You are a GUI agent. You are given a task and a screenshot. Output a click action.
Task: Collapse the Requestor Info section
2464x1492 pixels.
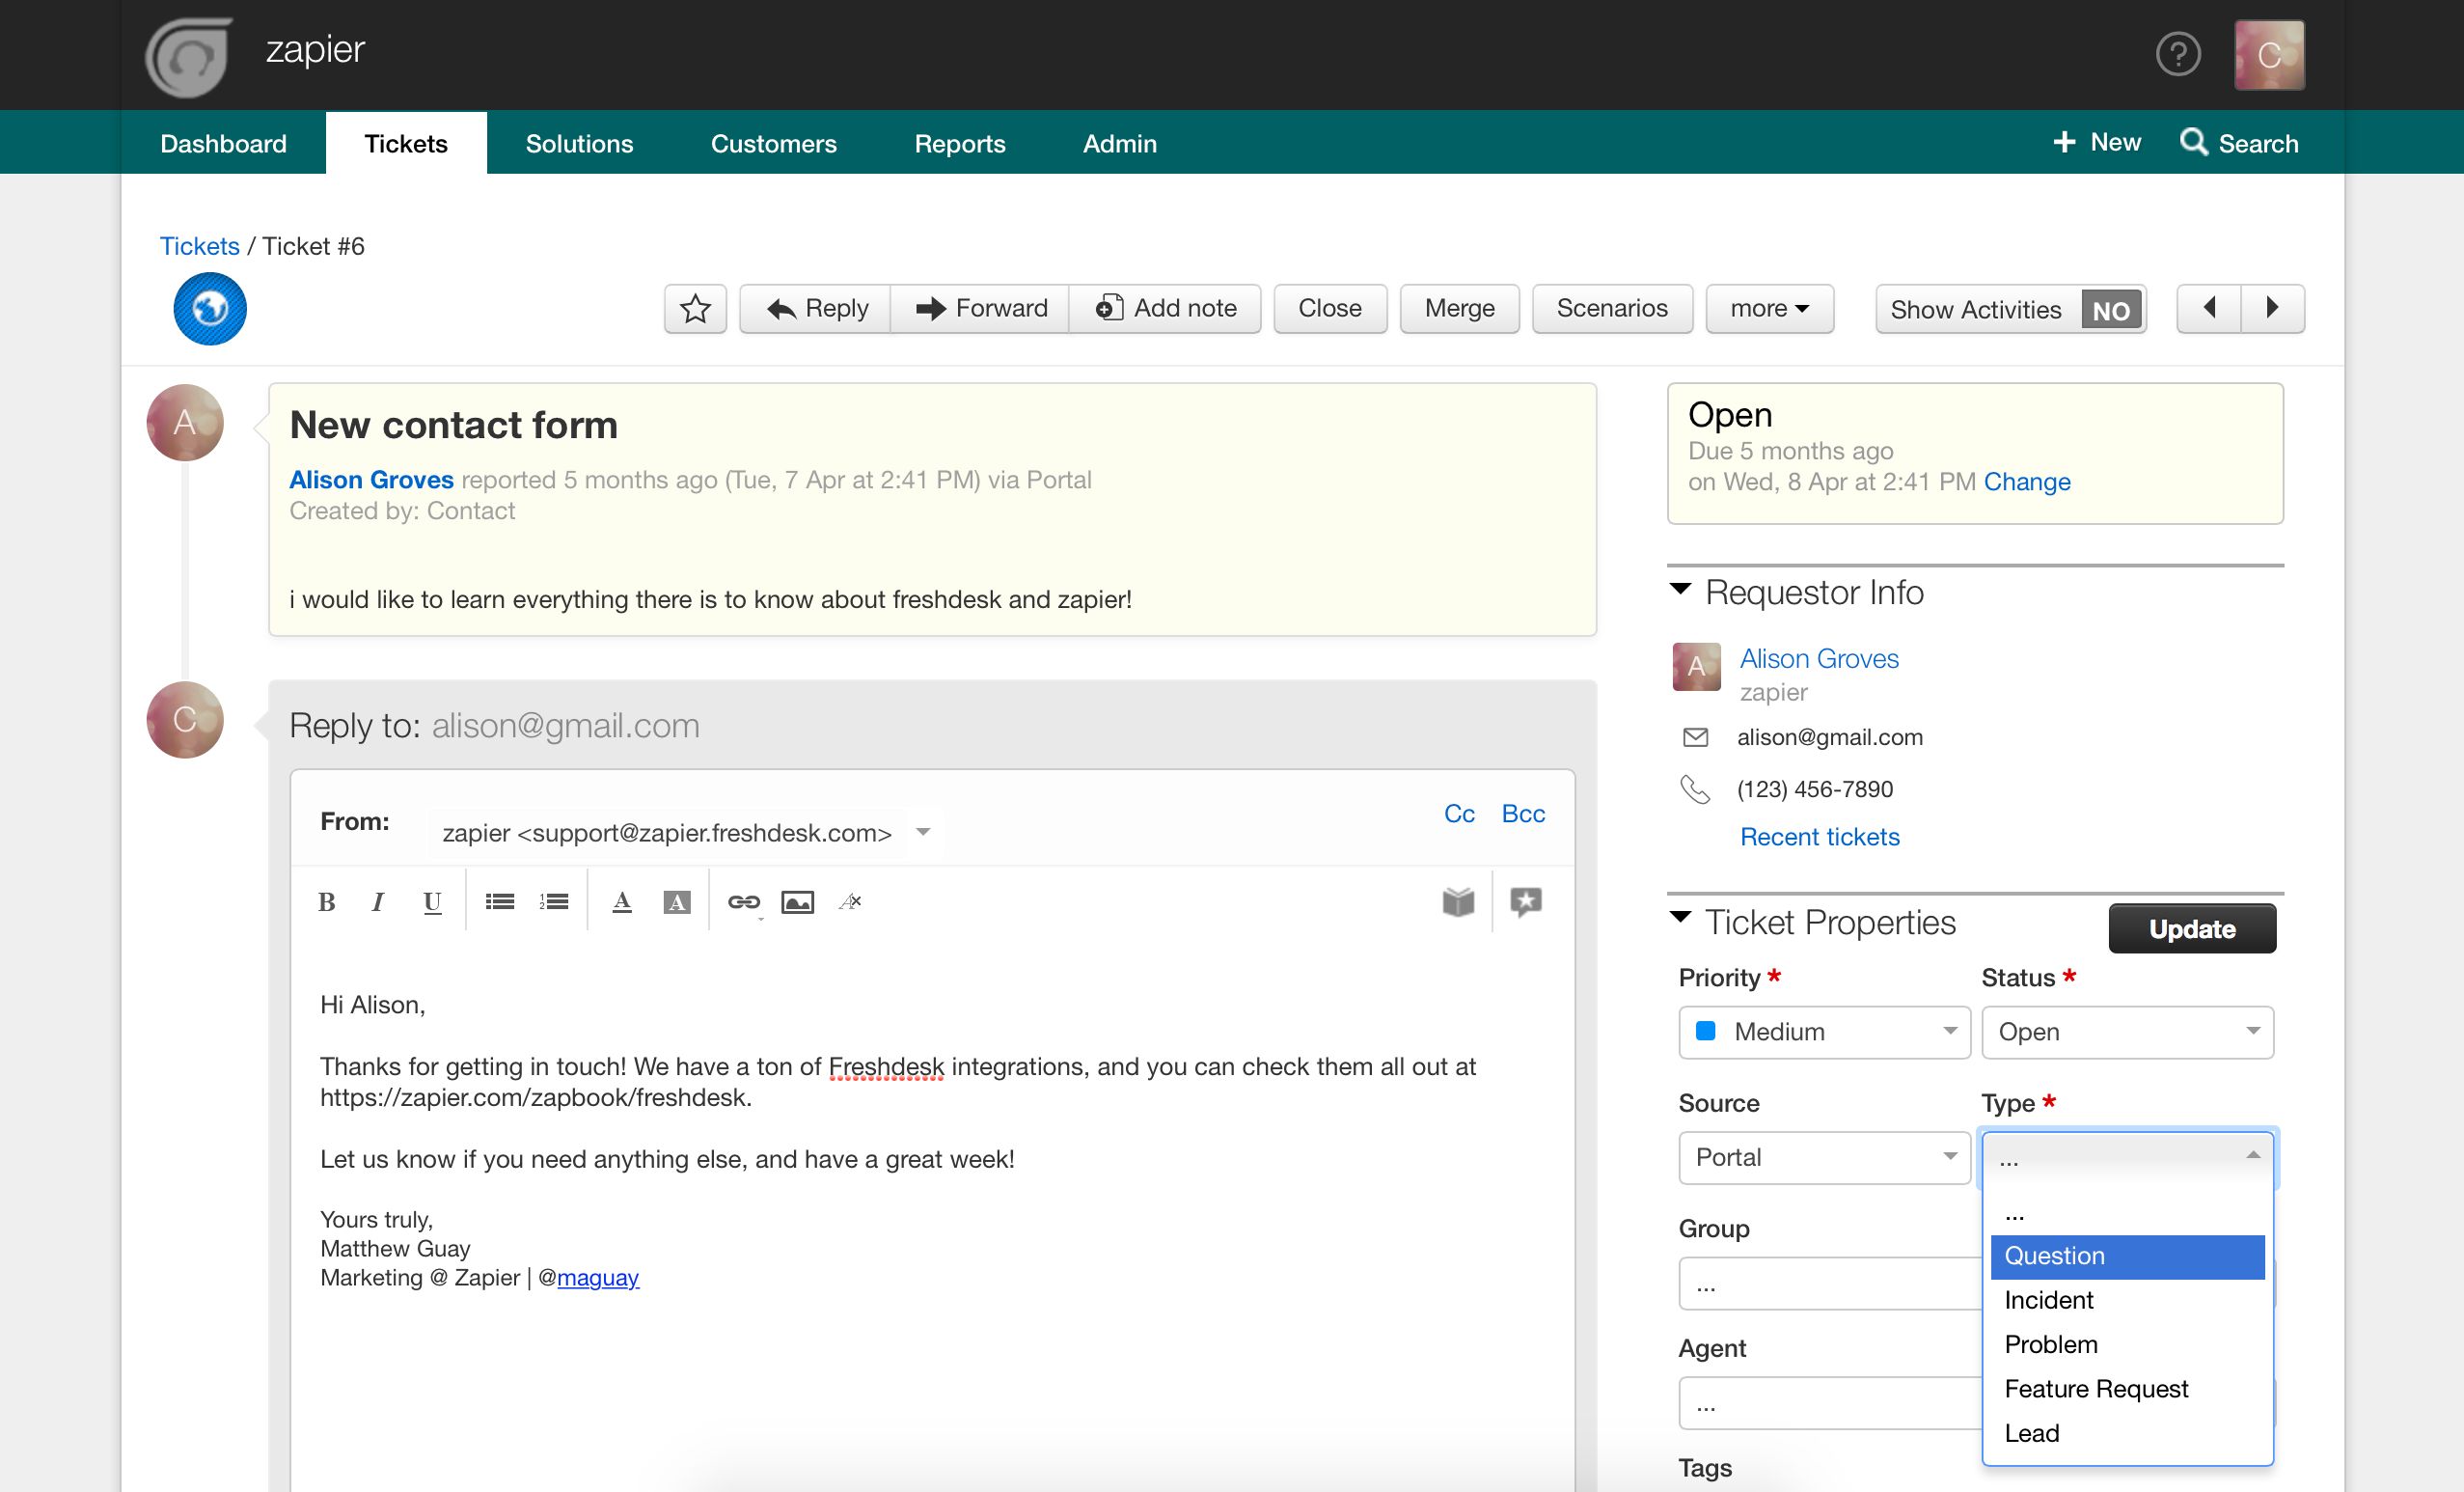[1681, 590]
